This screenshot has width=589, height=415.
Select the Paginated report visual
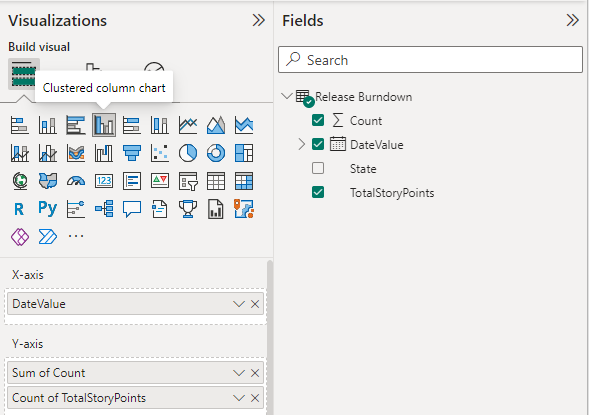tap(216, 209)
